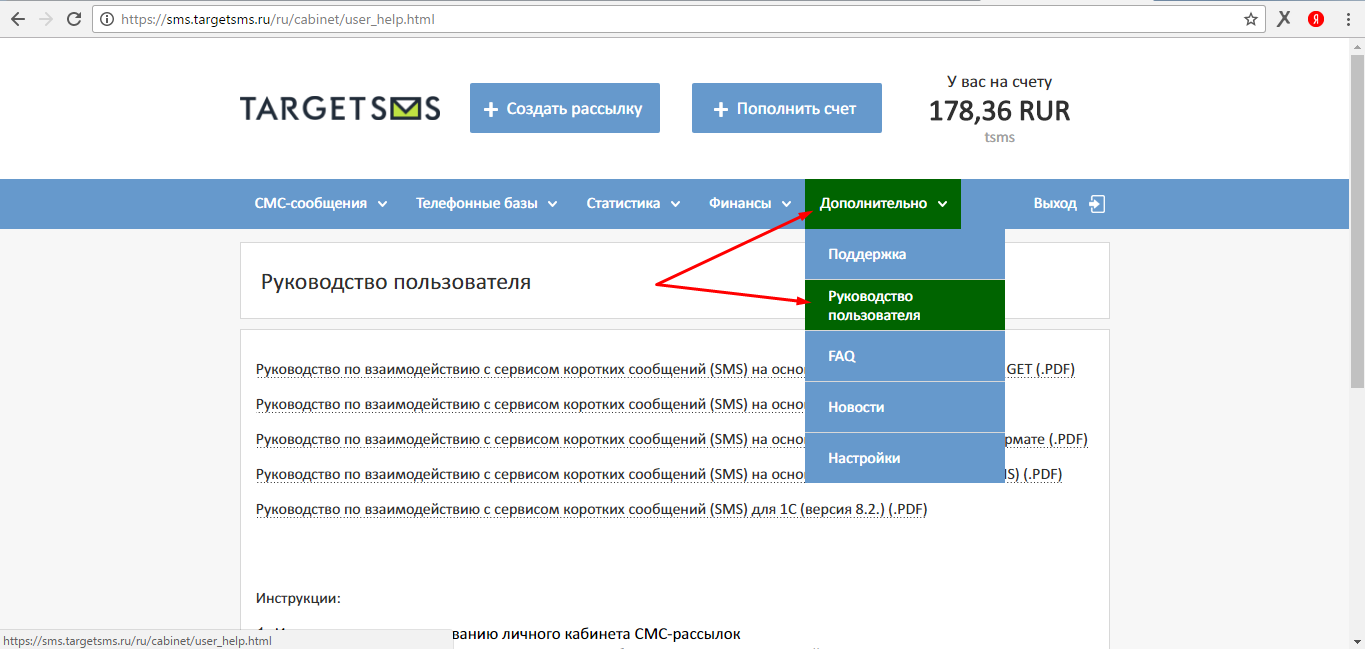The image size is (1365, 649).
Task: Click the Пополнить счет button
Action: 787,108
